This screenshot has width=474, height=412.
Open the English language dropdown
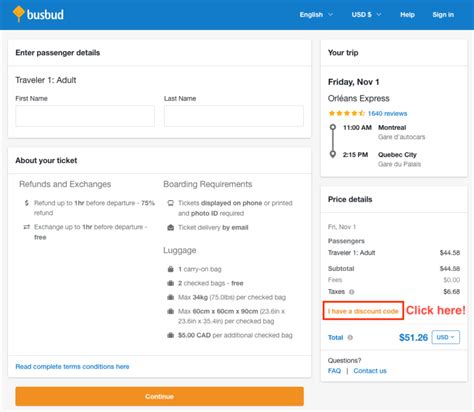click(x=316, y=15)
